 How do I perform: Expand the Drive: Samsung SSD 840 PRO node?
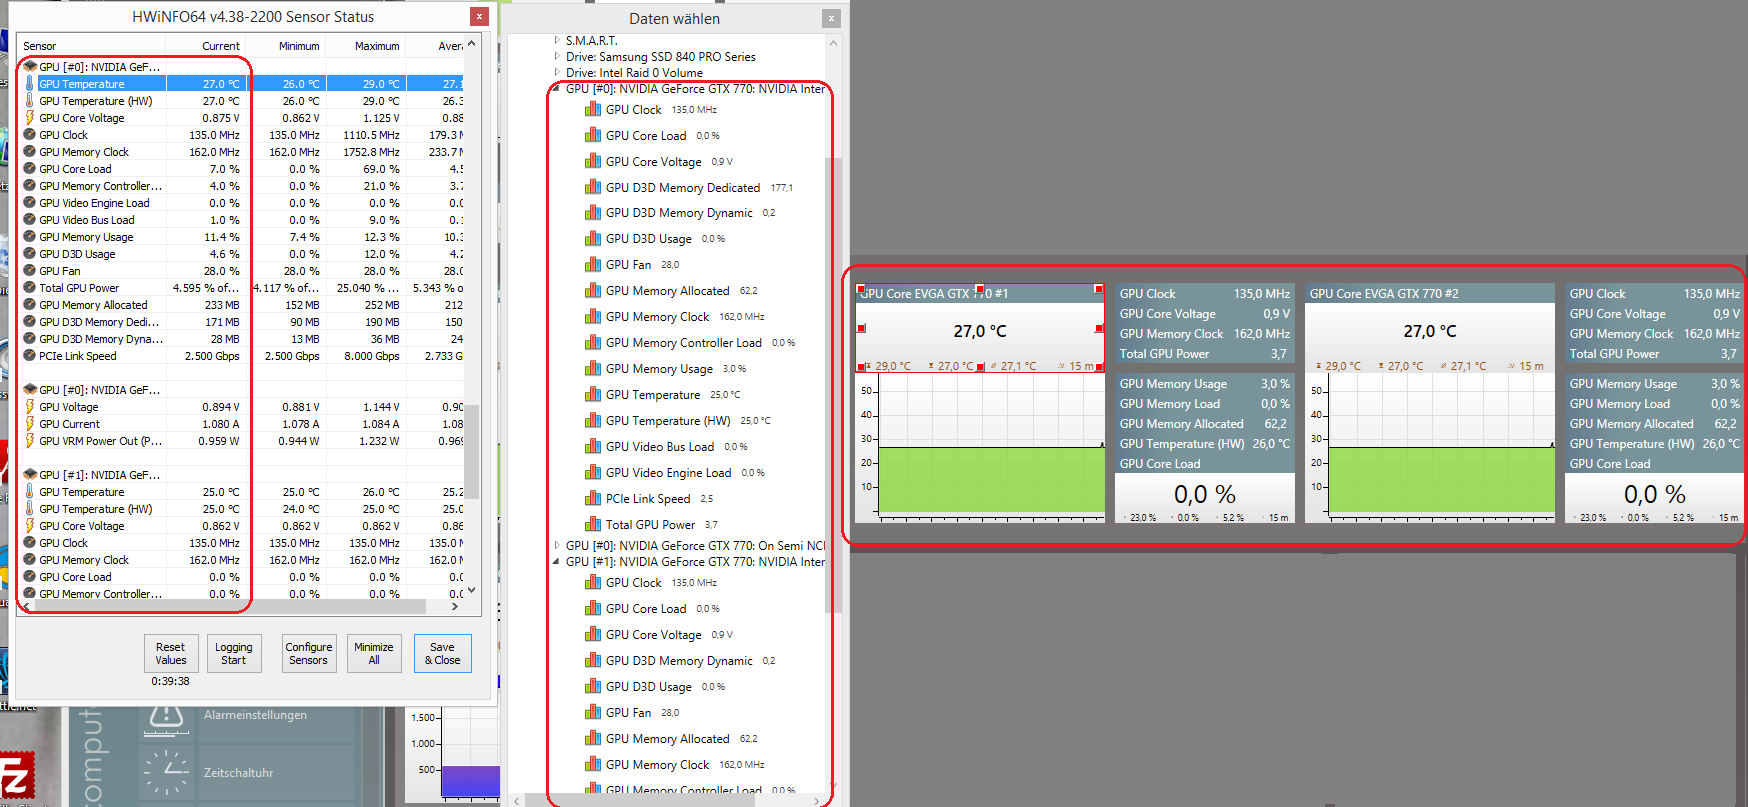[557, 57]
